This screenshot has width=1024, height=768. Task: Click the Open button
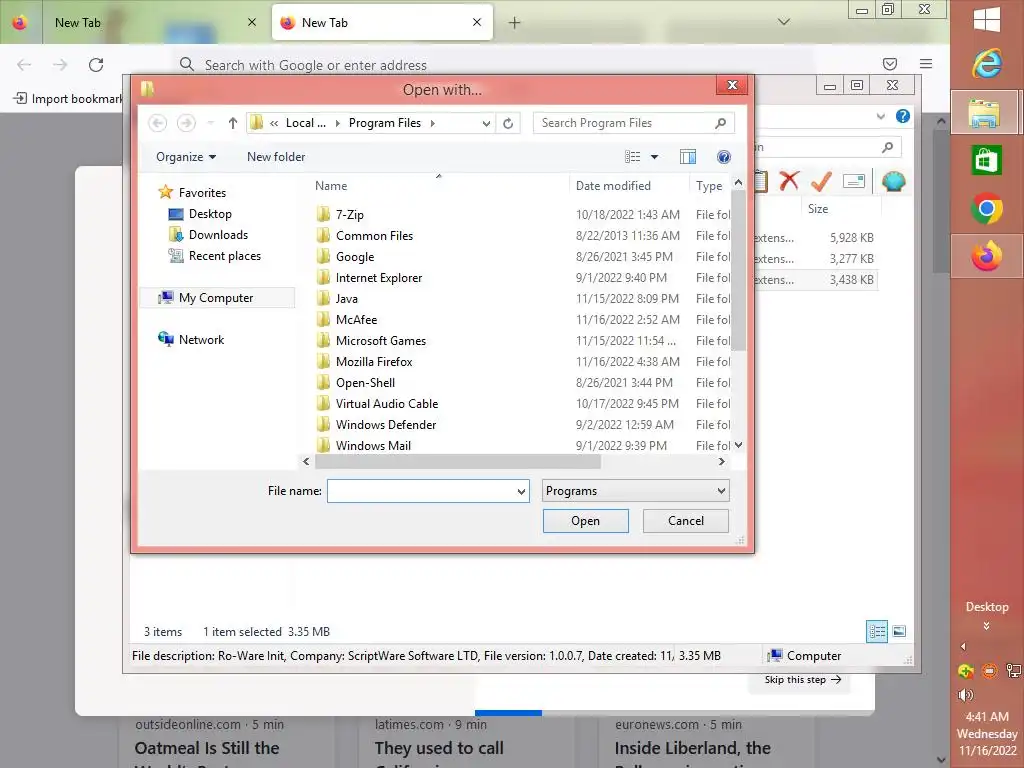pyautogui.click(x=586, y=520)
